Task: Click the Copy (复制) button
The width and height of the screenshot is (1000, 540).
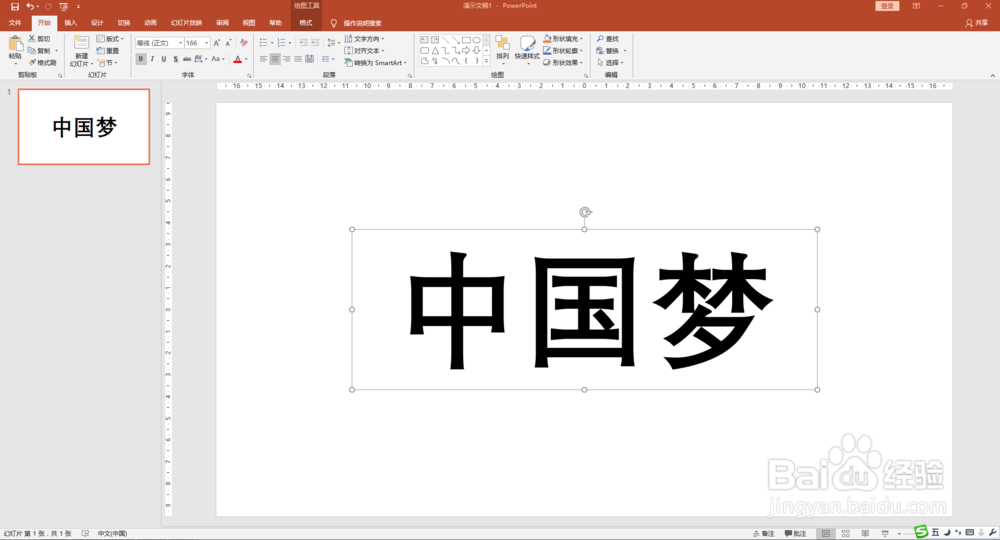Action: click(x=39, y=50)
